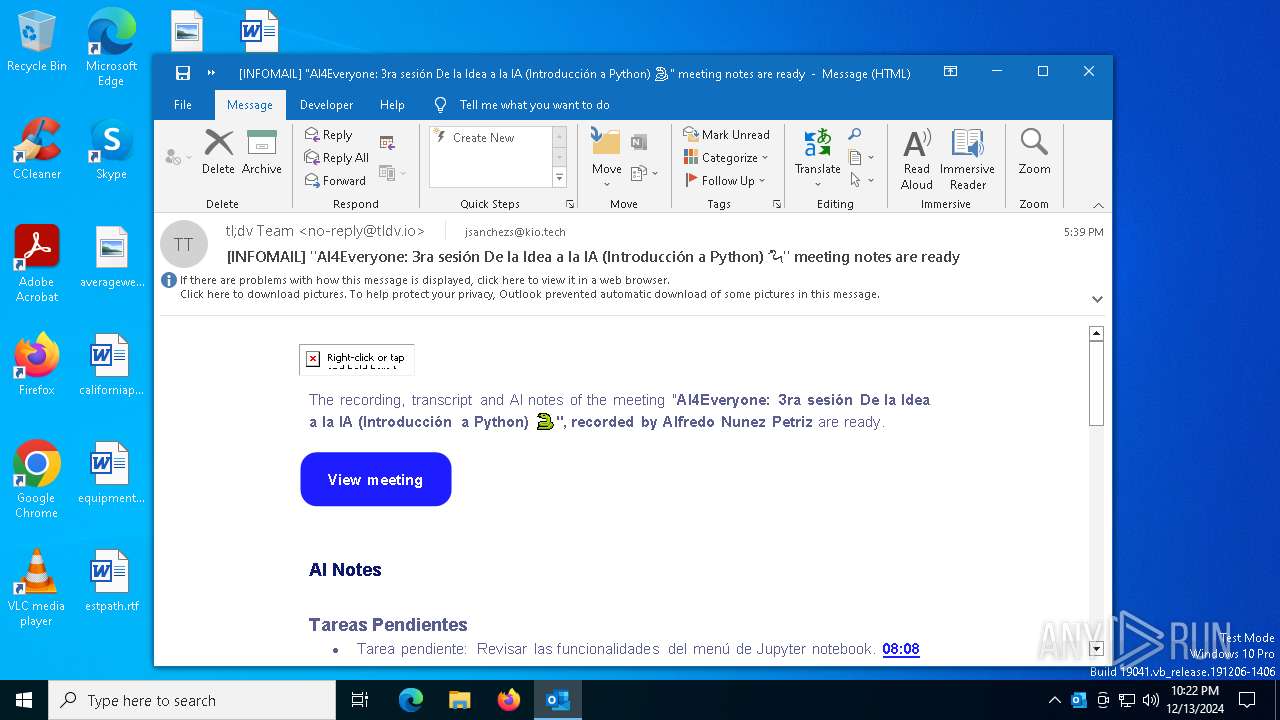The height and width of the screenshot is (720, 1280).
Task: Open the File menu
Action: point(183,105)
